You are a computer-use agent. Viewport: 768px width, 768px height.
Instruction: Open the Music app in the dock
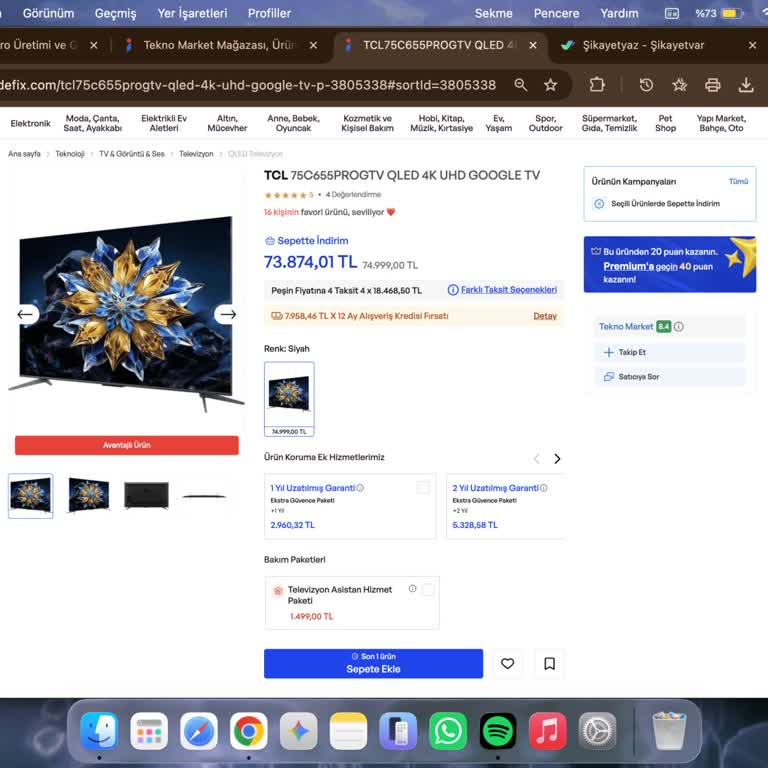point(548,731)
